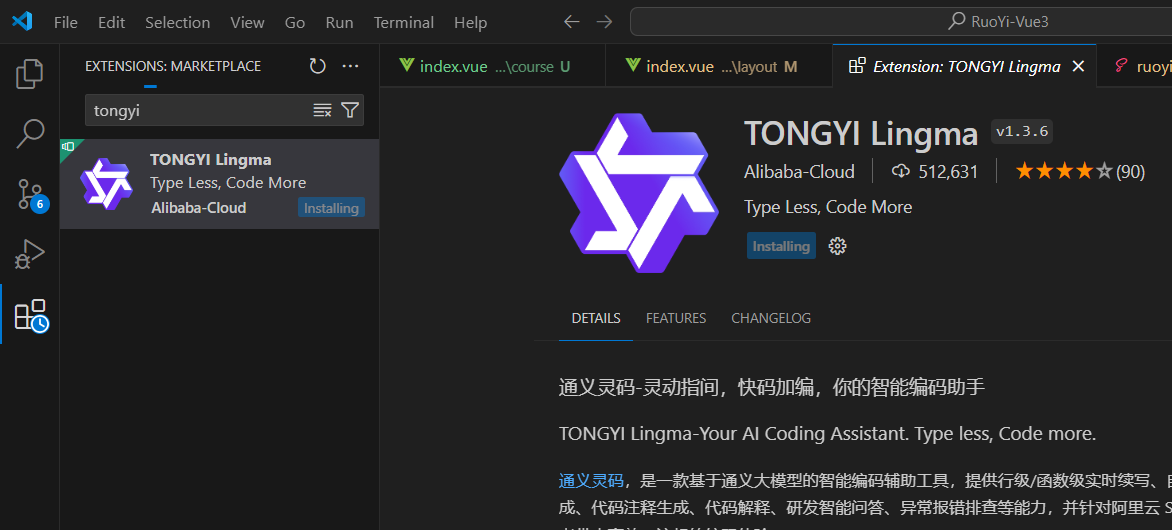Open the File menu
The width and height of the screenshot is (1172, 530).
point(66,22)
